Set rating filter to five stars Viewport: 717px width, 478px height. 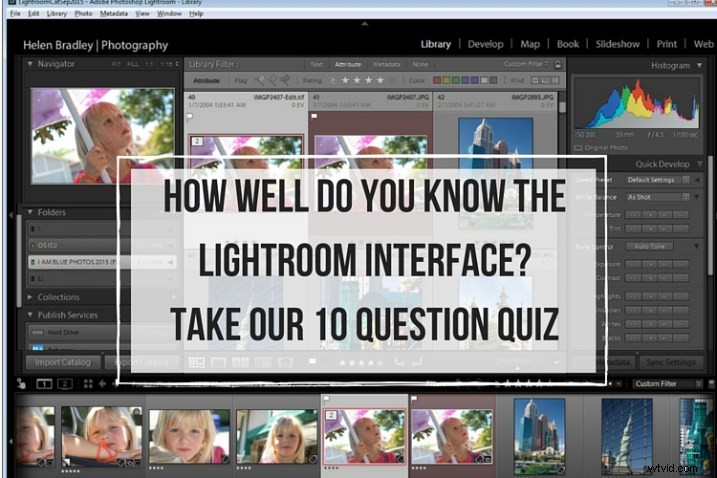392,81
